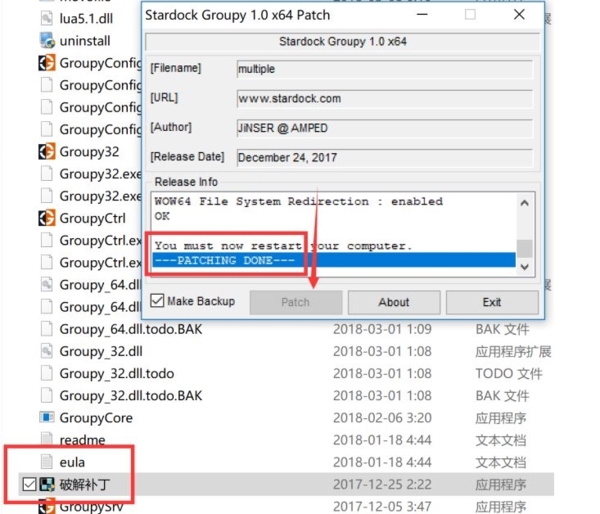600x514 pixels.
Task: Select the 破解补丁 file name
Action: coord(84,485)
